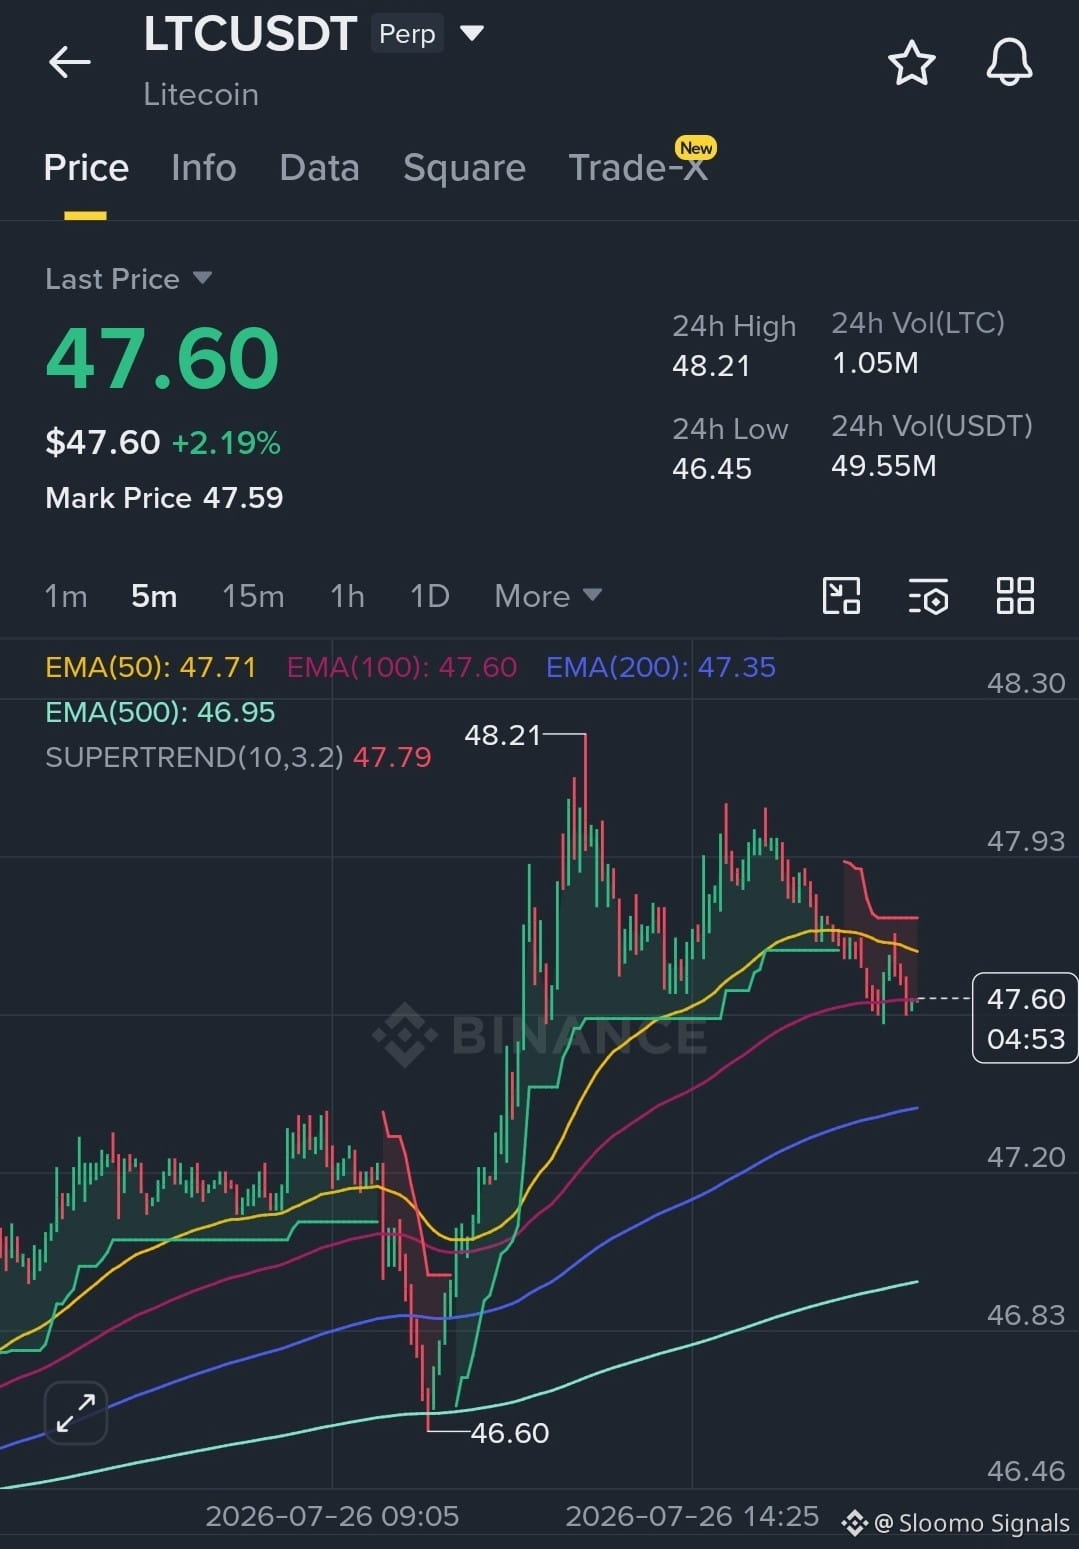Tap the 46.46 price axis label

click(1026, 1471)
